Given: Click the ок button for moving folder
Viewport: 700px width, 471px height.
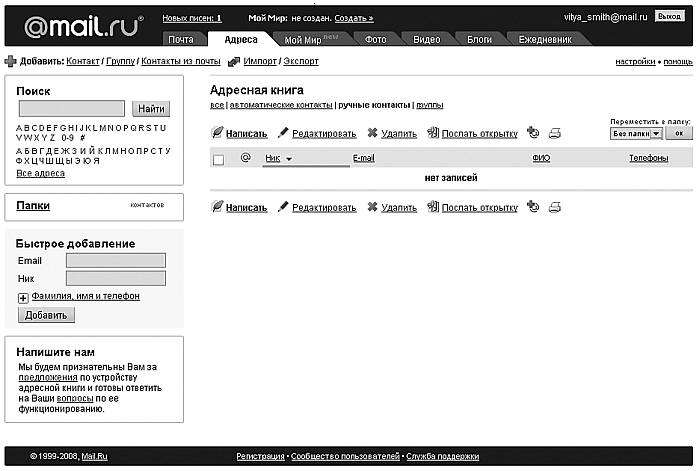Looking at the screenshot, I should pyautogui.click(x=679, y=133).
